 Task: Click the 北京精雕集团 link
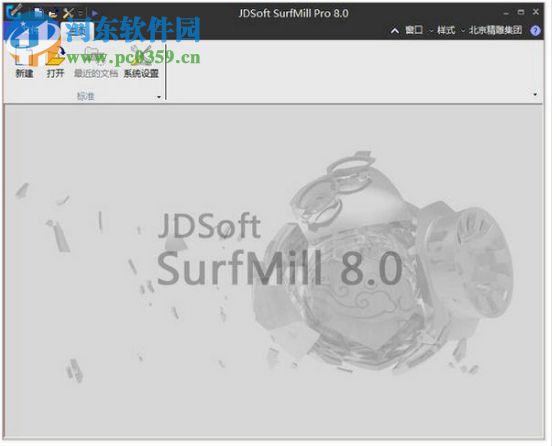click(x=495, y=30)
